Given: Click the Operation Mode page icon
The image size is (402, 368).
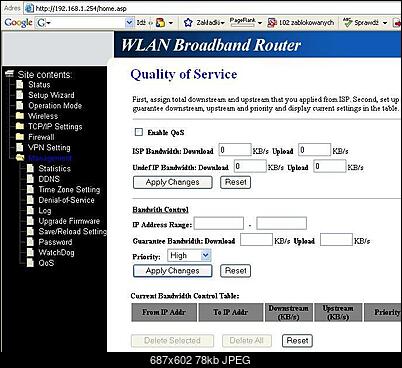Looking at the screenshot, I should tap(20, 106).
